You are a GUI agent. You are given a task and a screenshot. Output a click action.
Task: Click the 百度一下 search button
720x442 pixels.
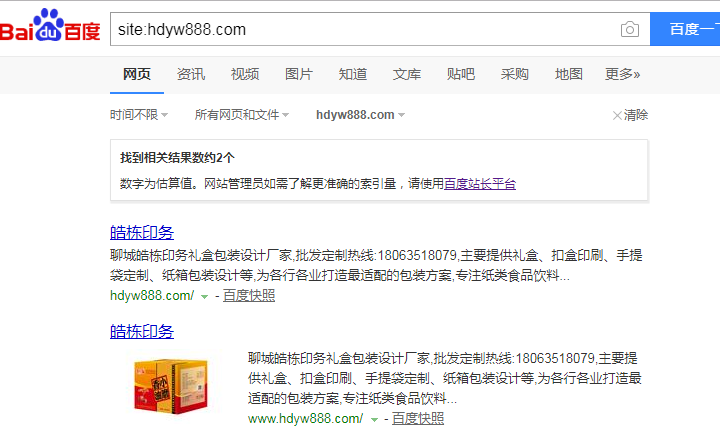click(685, 29)
